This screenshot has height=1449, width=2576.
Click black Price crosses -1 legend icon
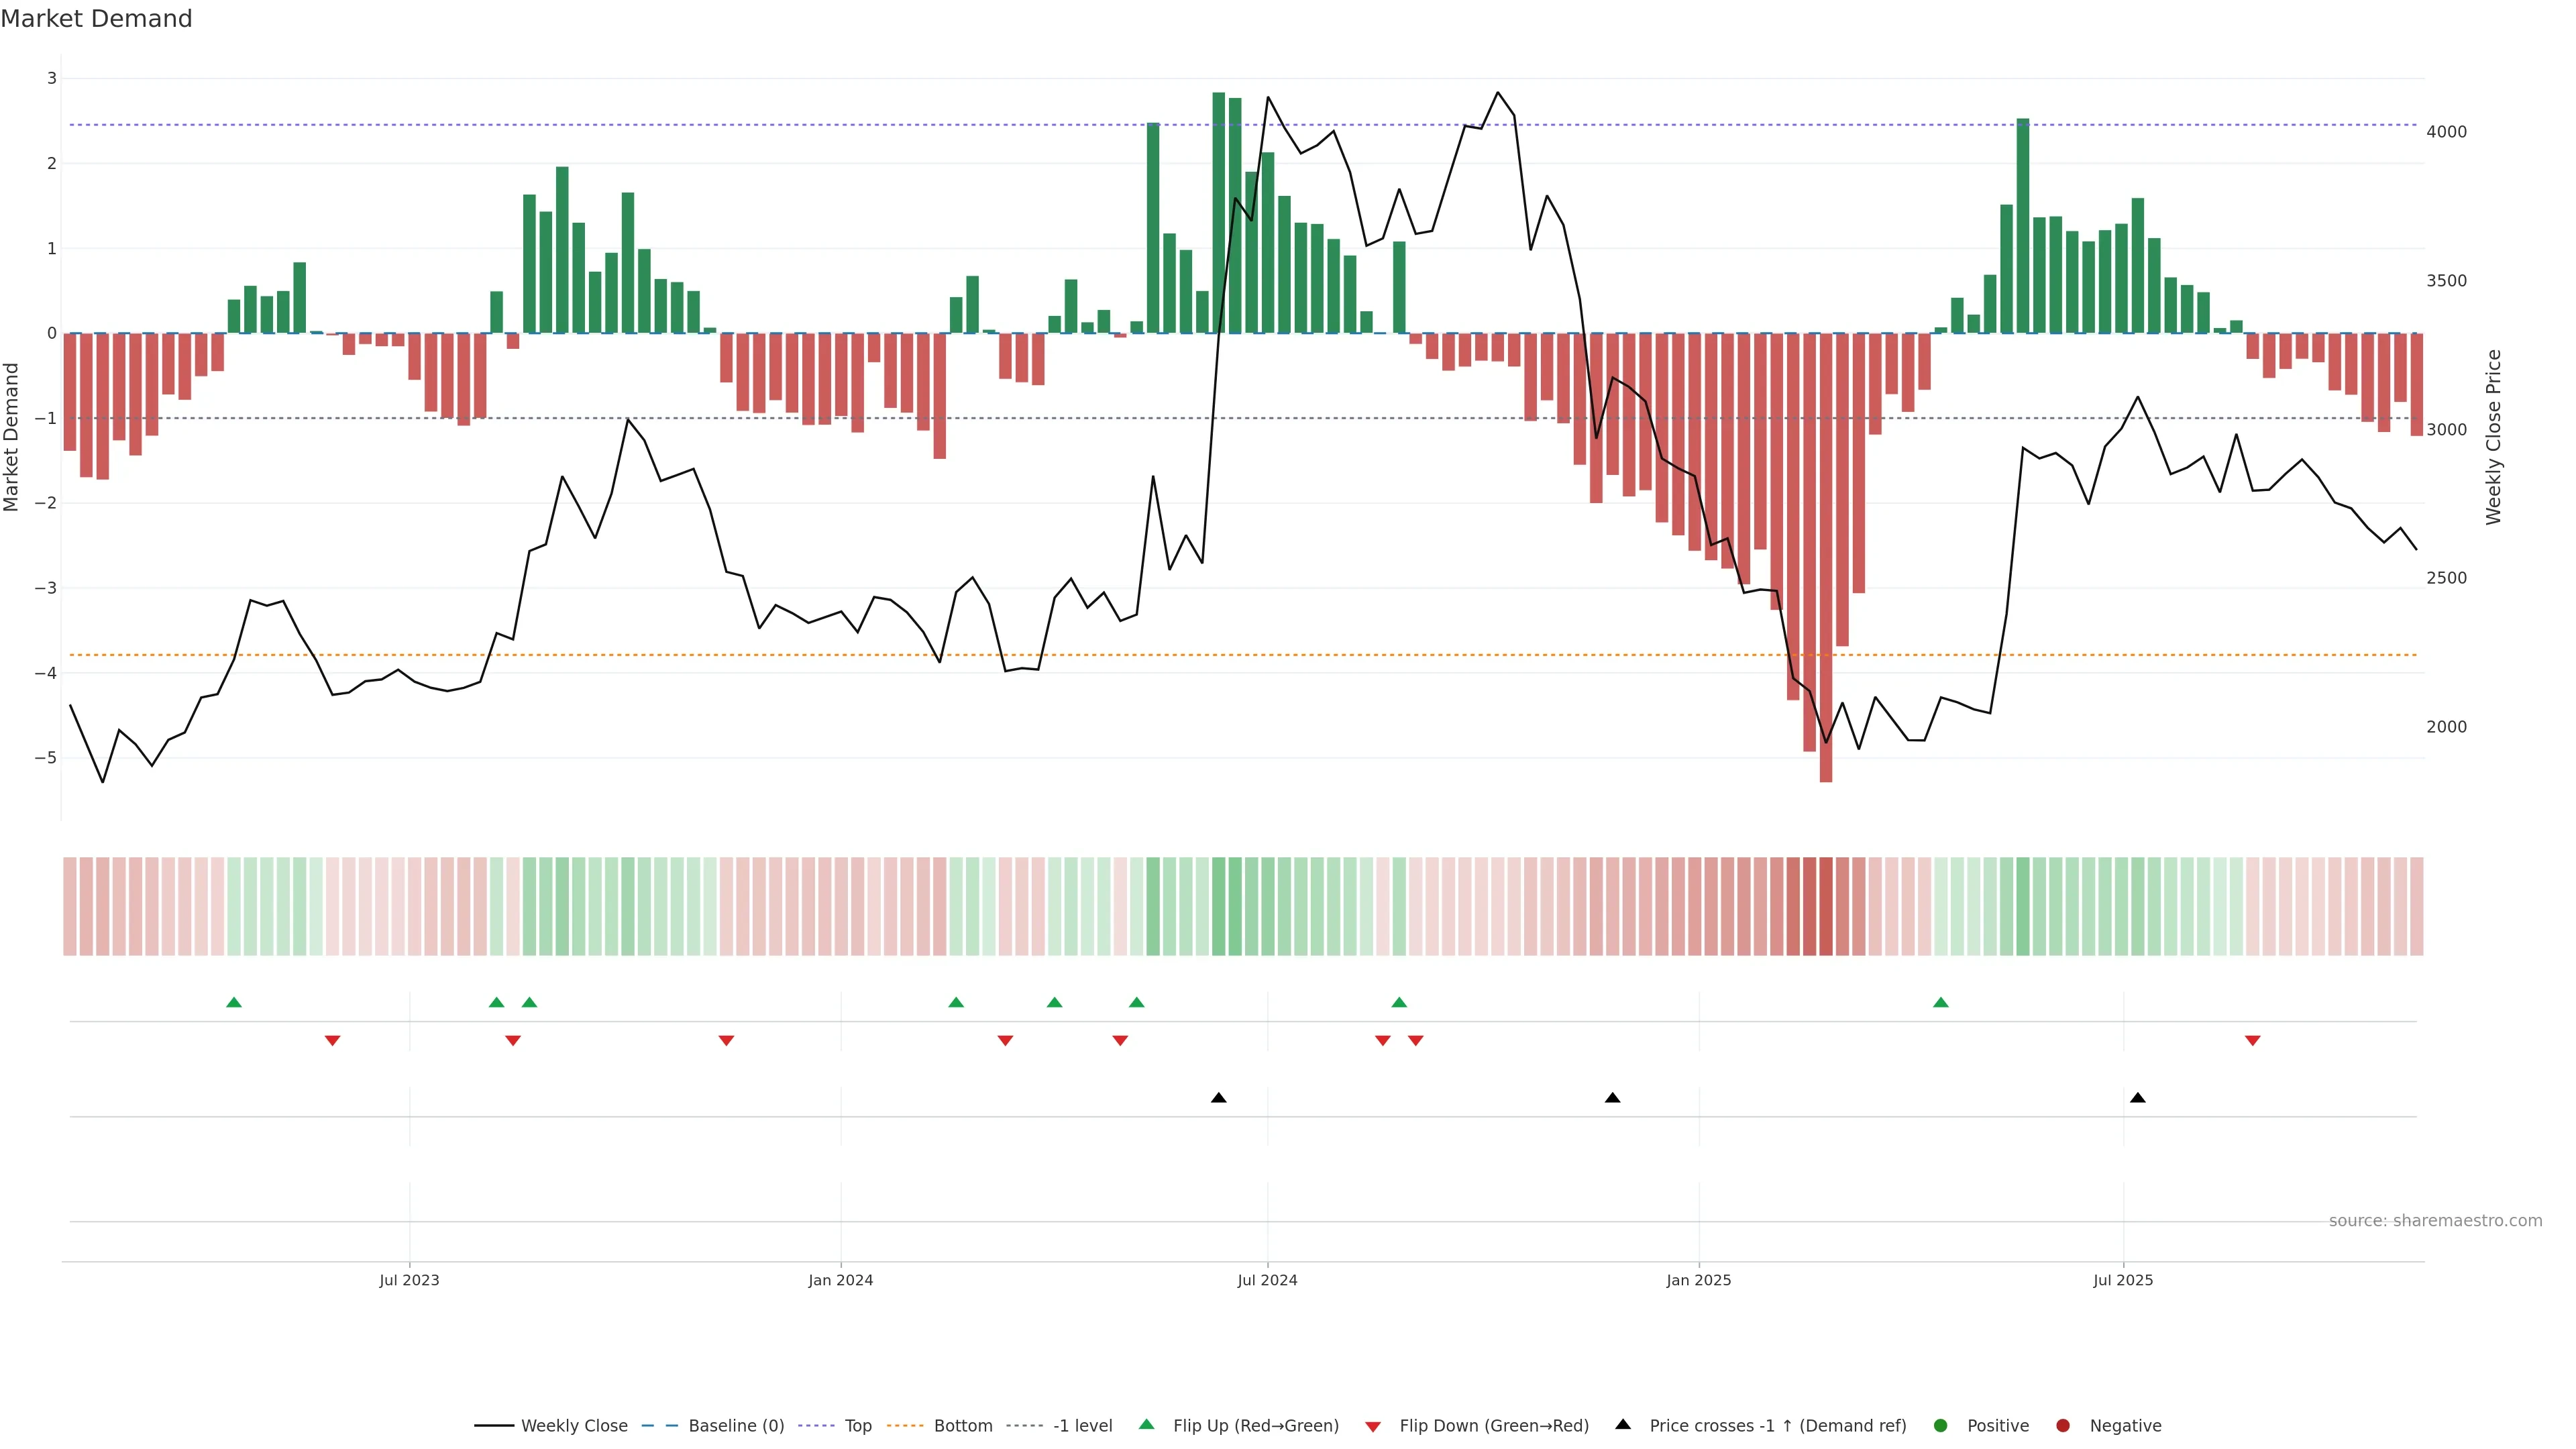coord(1623,1424)
